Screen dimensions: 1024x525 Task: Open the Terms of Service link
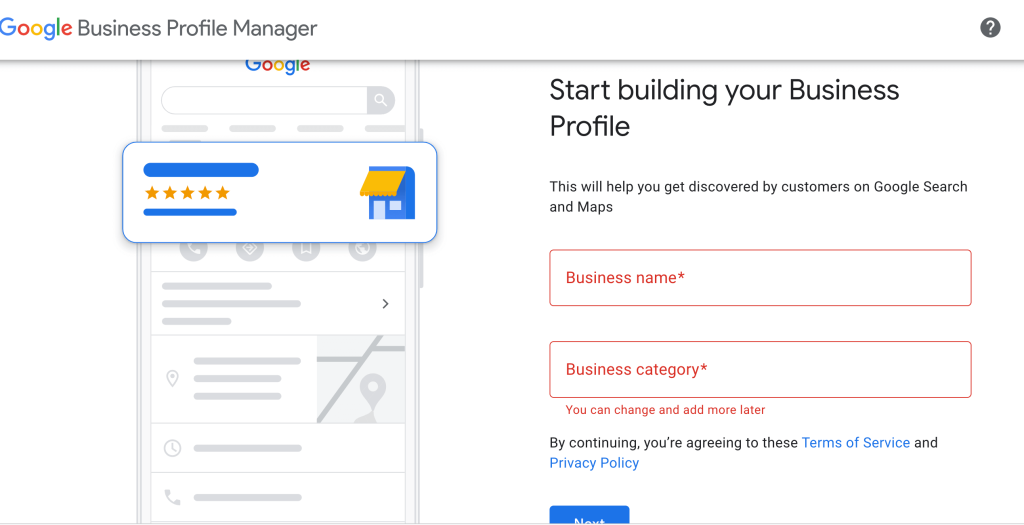856,443
